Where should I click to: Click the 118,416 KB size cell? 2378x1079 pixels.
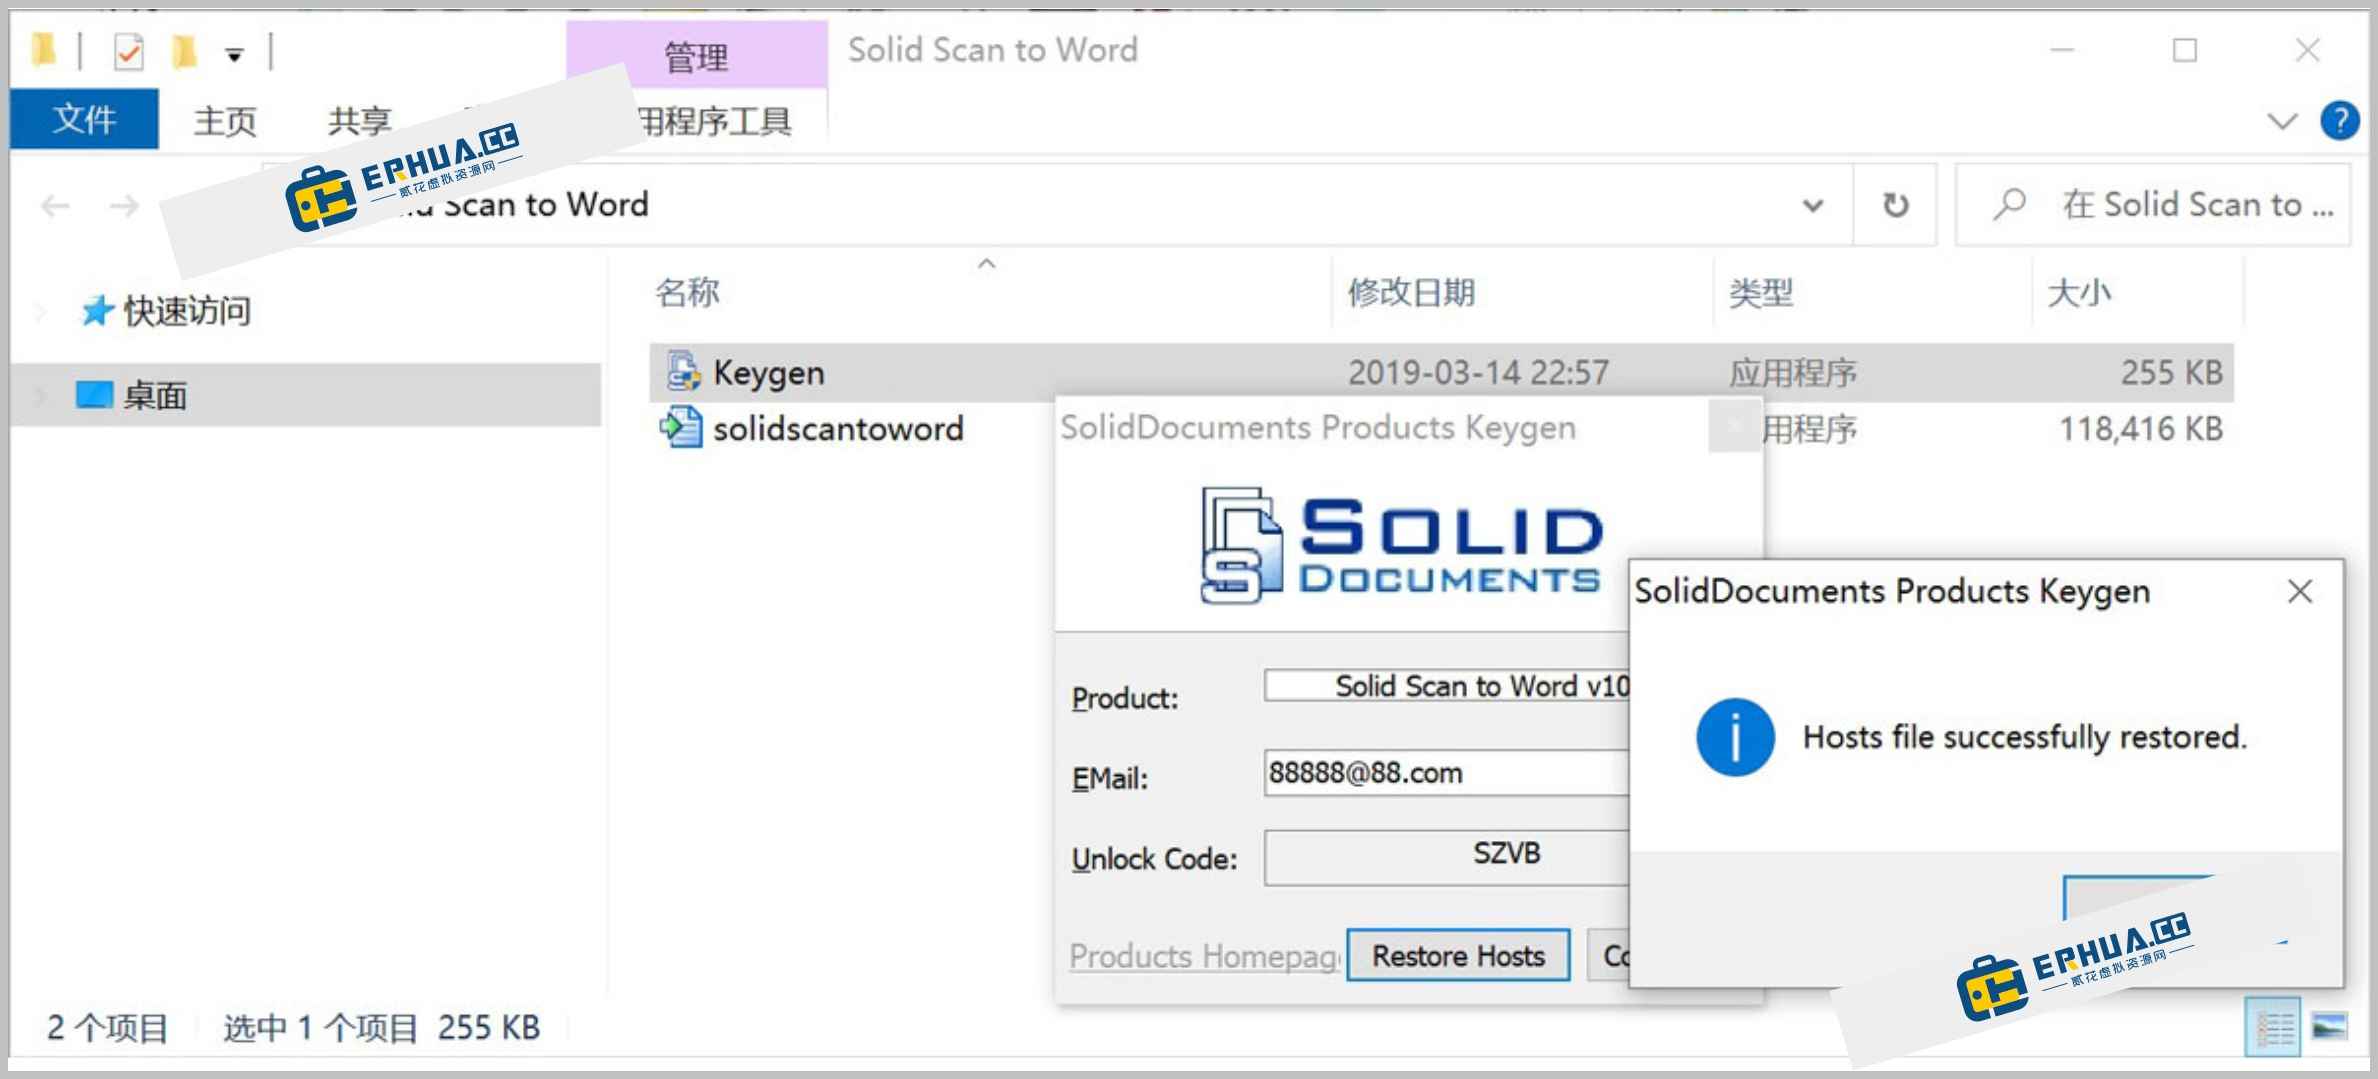[x=2141, y=429]
